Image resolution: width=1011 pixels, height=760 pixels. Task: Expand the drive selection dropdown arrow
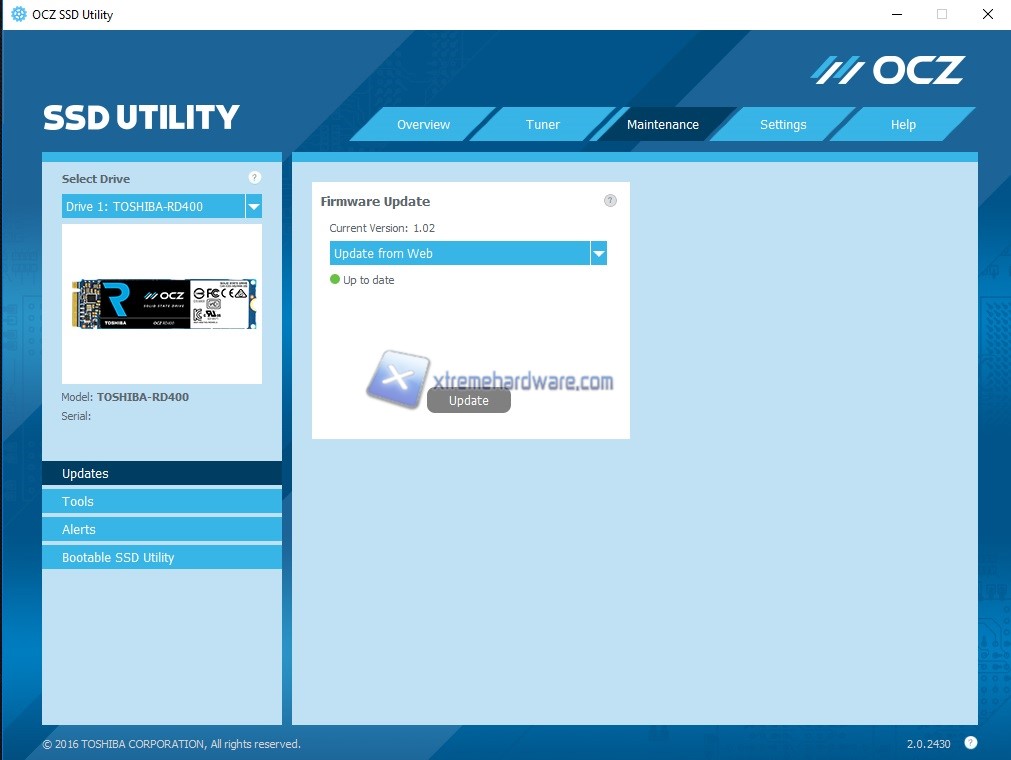click(254, 207)
